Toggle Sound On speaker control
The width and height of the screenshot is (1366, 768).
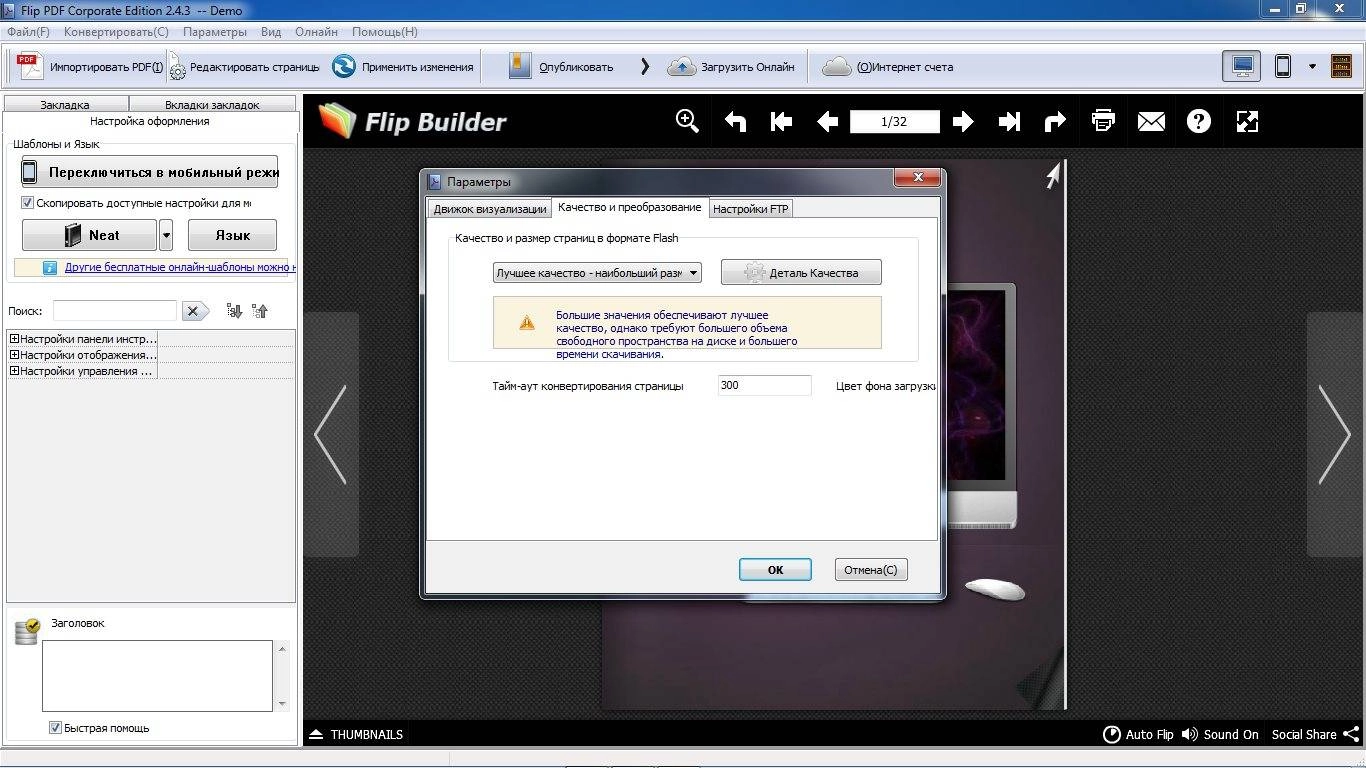point(1220,734)
